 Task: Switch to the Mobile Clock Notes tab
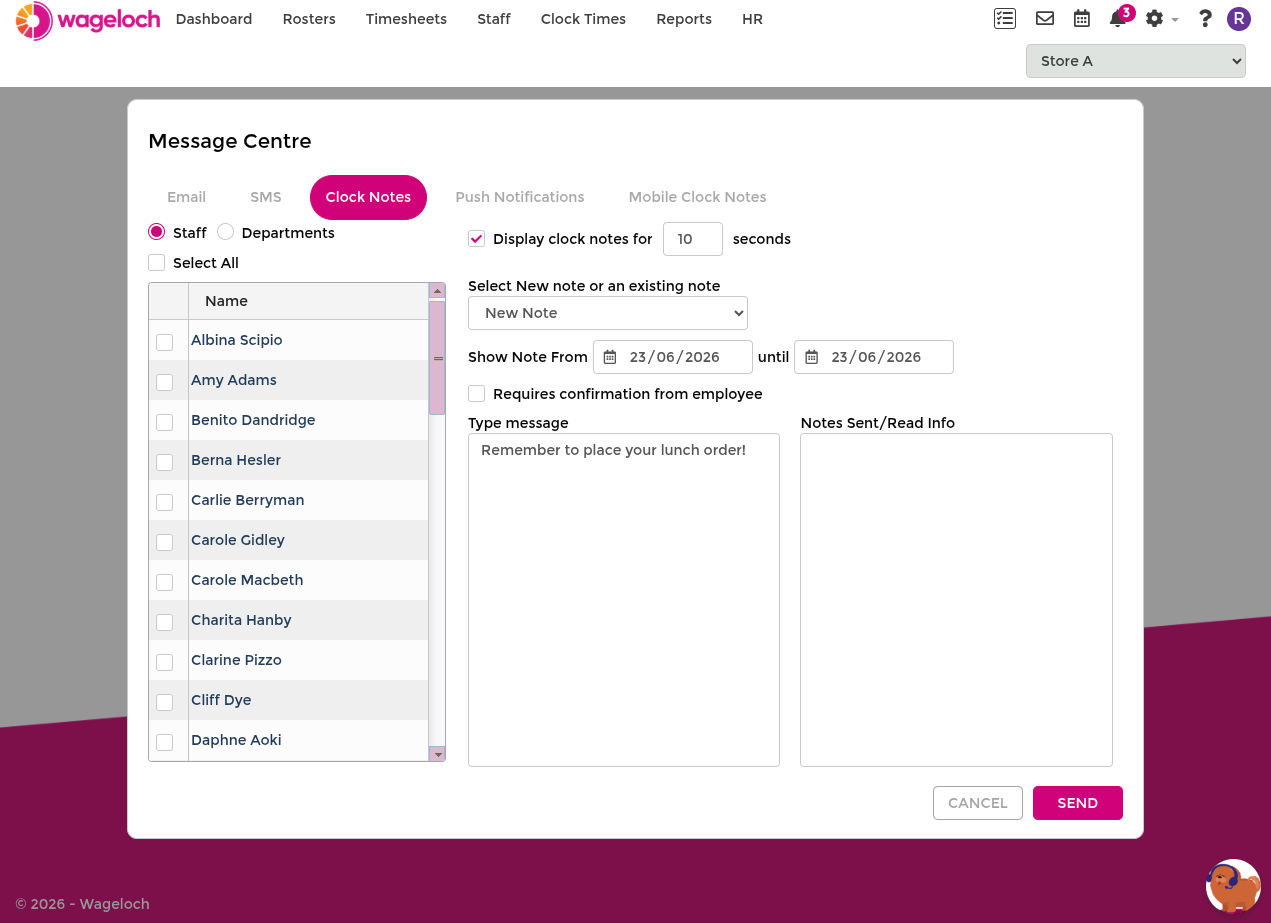[x=697, y=197]
